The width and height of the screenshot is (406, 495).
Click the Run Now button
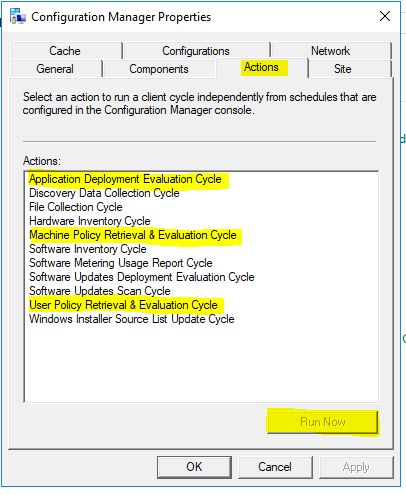coord(322,422)
